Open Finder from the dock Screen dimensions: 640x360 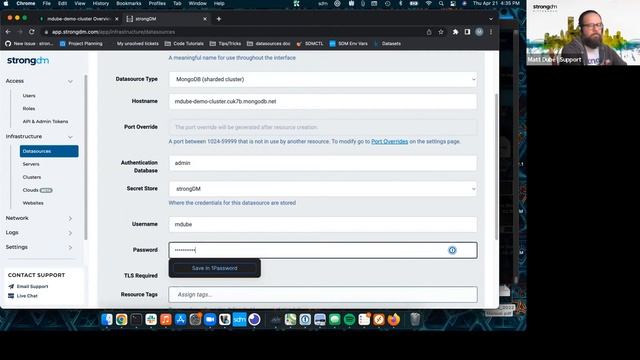pyautogui.click(x=107, y=319)
